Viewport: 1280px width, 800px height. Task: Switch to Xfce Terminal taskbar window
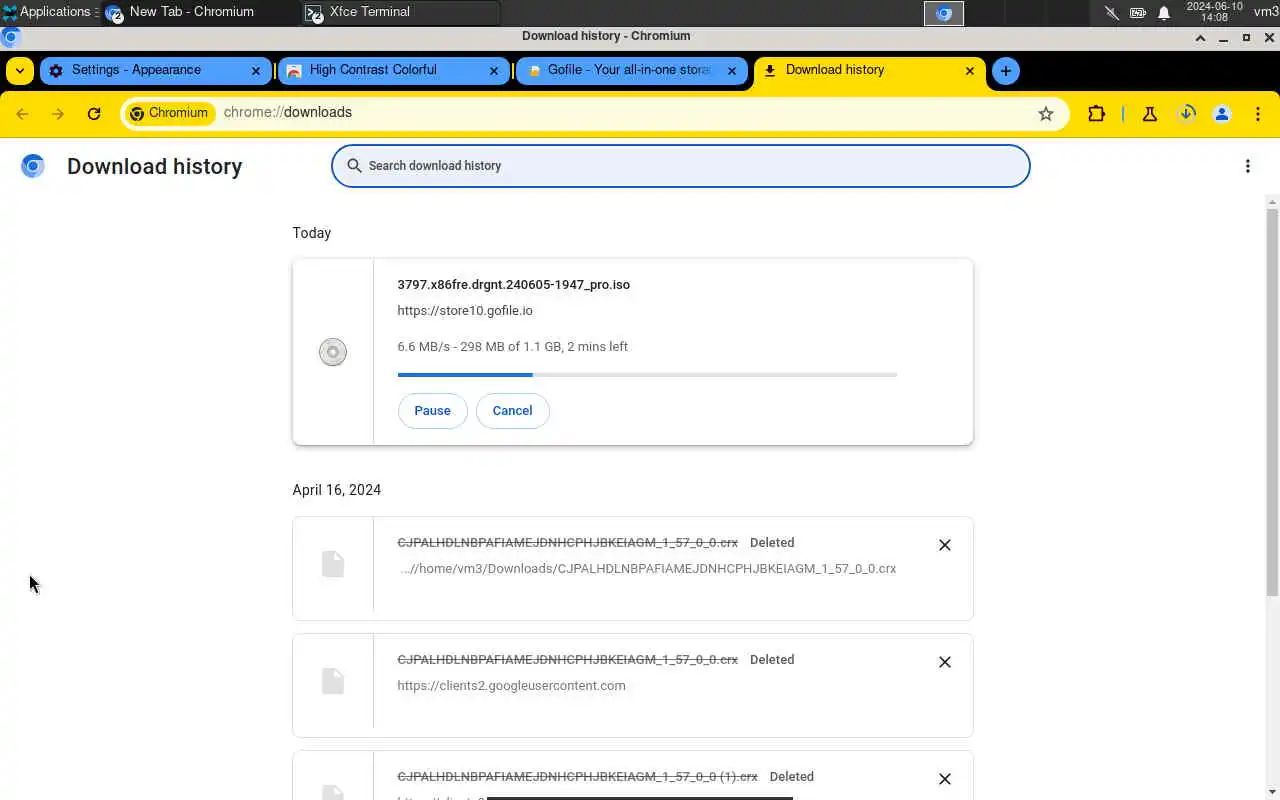(400, 12)
